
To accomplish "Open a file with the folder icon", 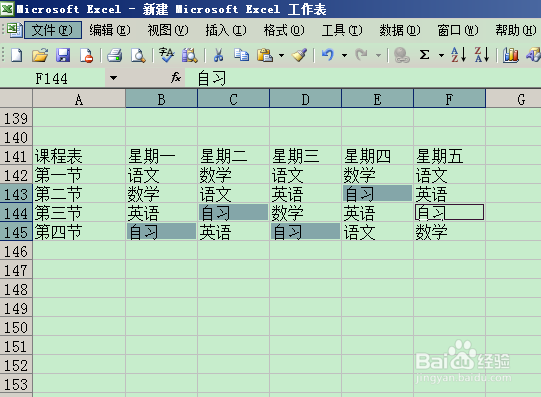I will (40, 55).
